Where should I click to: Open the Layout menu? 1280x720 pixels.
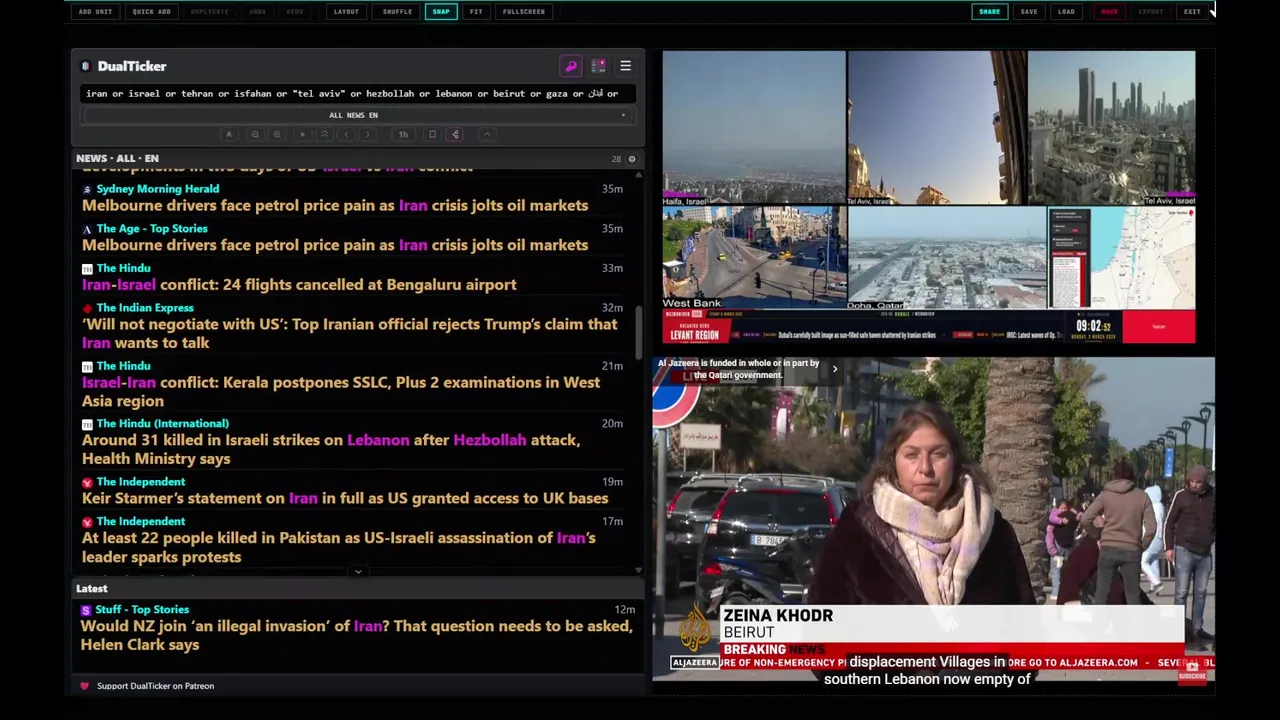(x=346, y=12)
